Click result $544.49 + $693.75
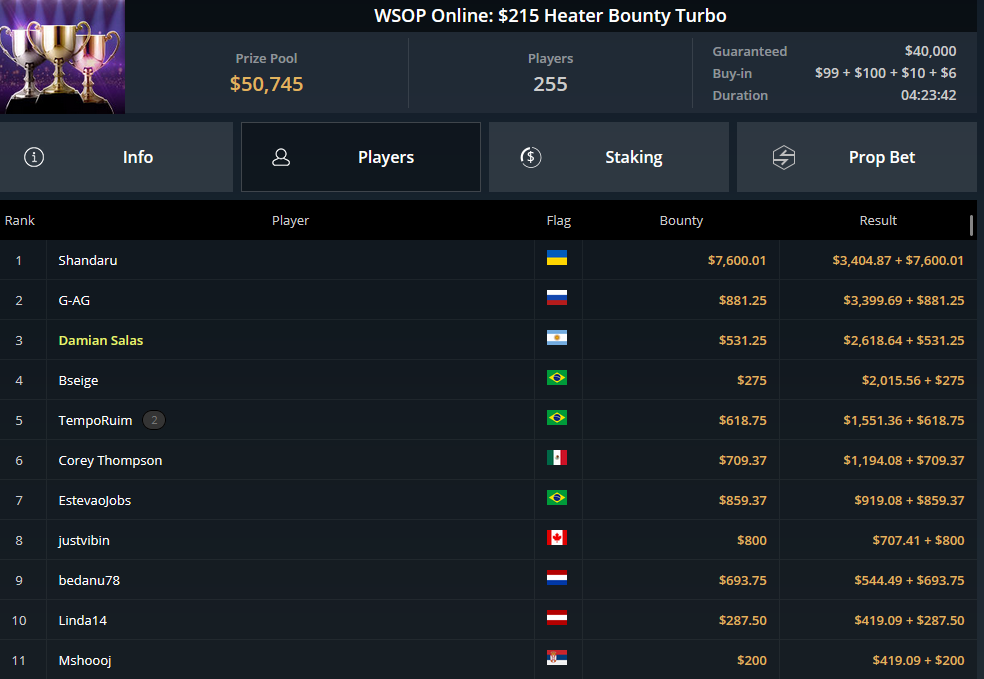984x679 pixels. [909, 580]
